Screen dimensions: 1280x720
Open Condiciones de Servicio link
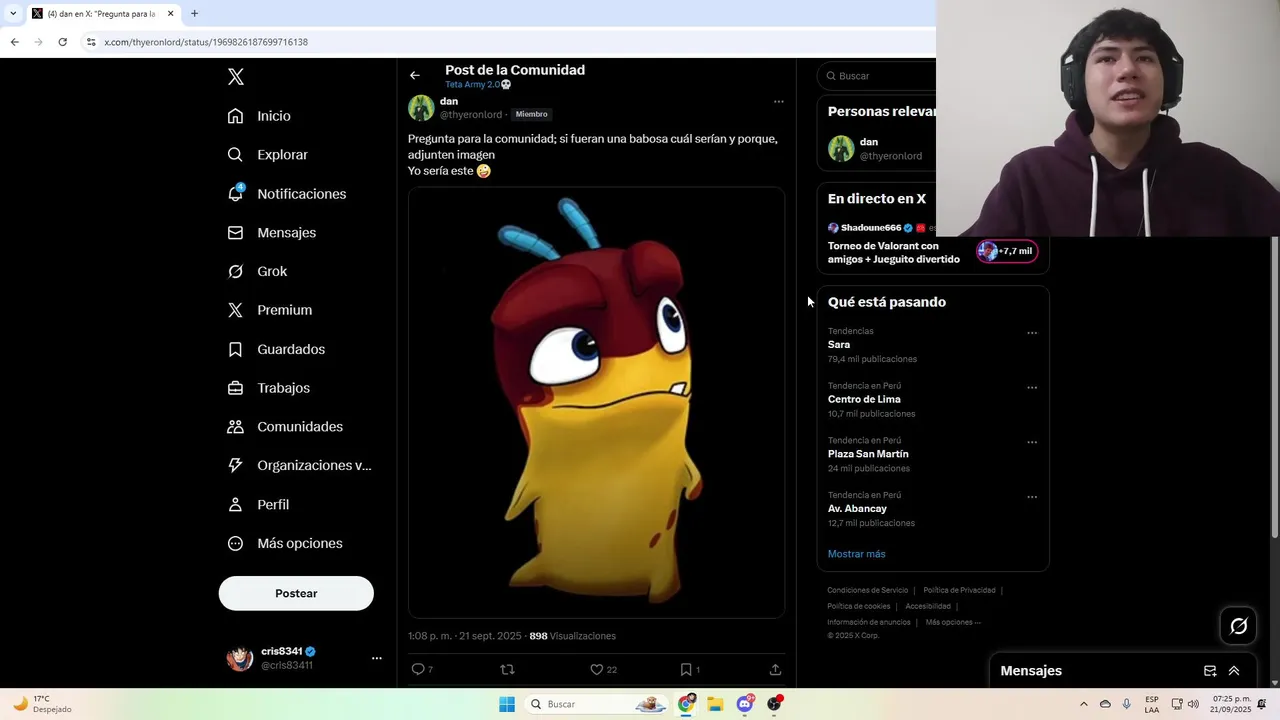(867, 590)
